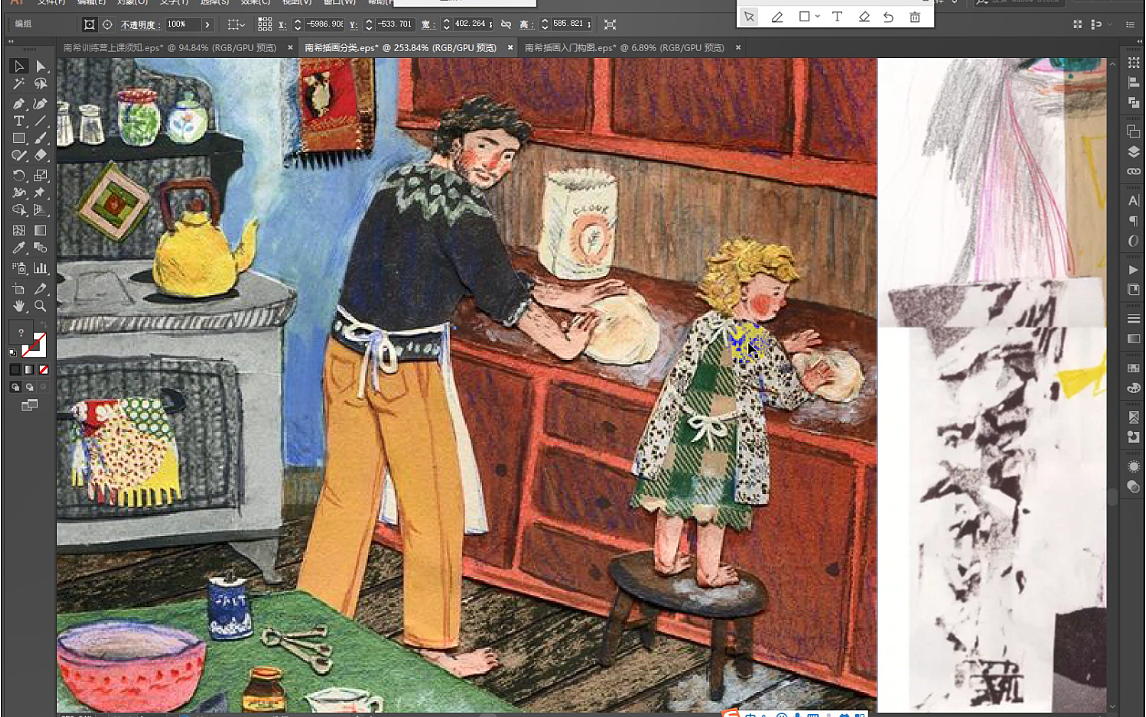Select the Rotate tool
1146x717 pixels.
click(x=19, y=175)
